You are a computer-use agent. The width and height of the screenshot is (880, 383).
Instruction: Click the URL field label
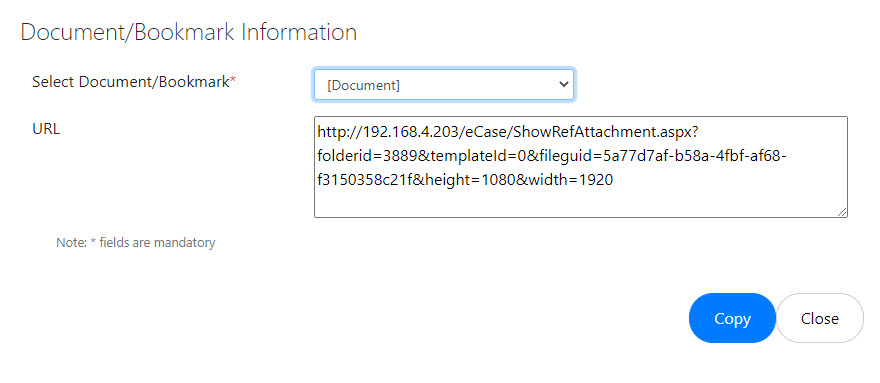pos(46,129)
